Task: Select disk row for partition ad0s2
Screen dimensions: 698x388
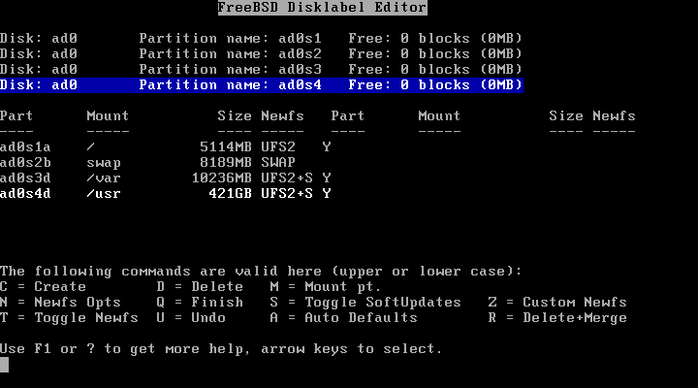Action: coord(261,54)
